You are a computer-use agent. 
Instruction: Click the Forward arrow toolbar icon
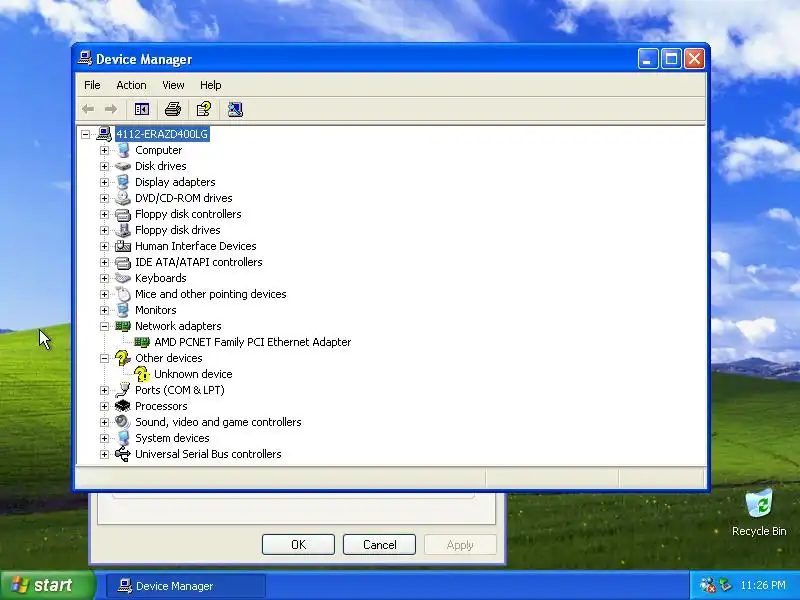click(110, 109)
